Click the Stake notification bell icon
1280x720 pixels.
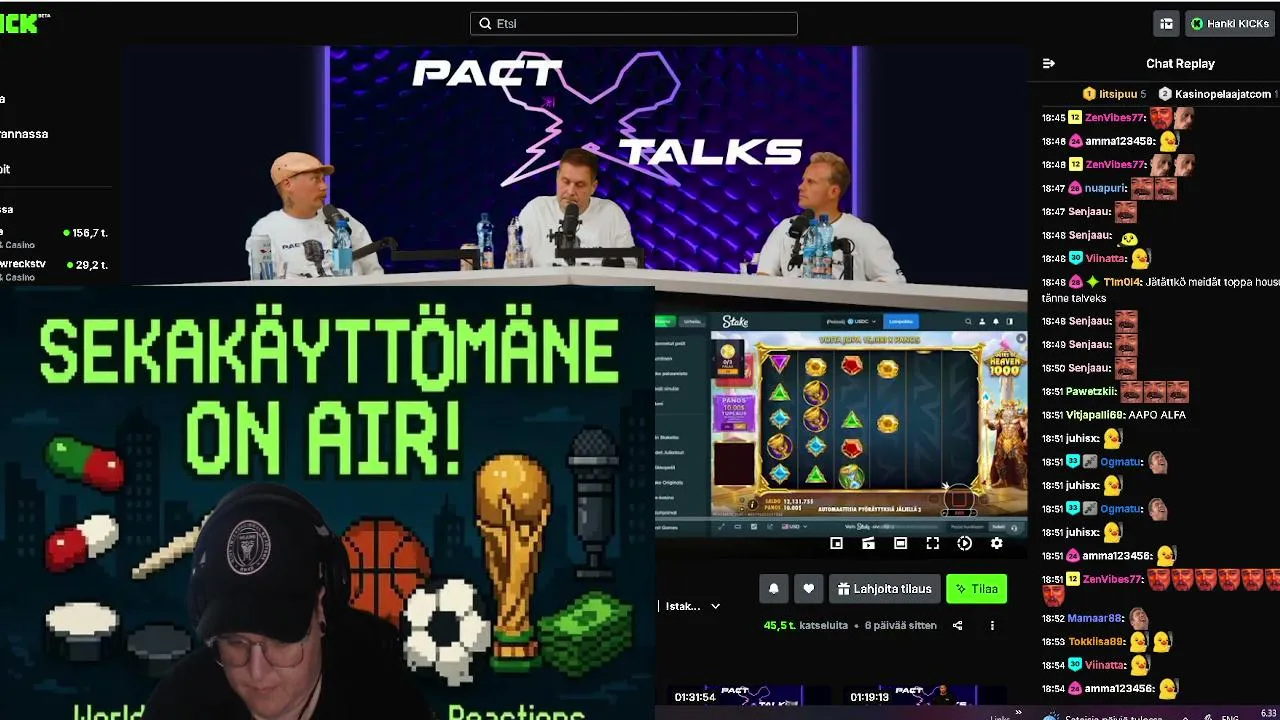click(996, 322)
